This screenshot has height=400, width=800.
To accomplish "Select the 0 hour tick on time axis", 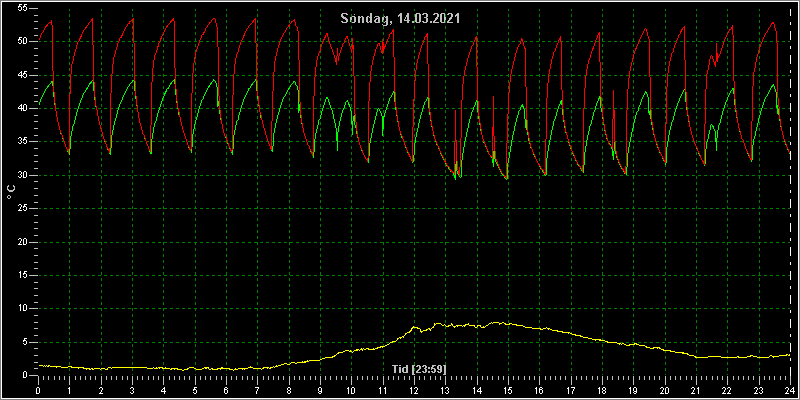I will [x=38, y=390].
